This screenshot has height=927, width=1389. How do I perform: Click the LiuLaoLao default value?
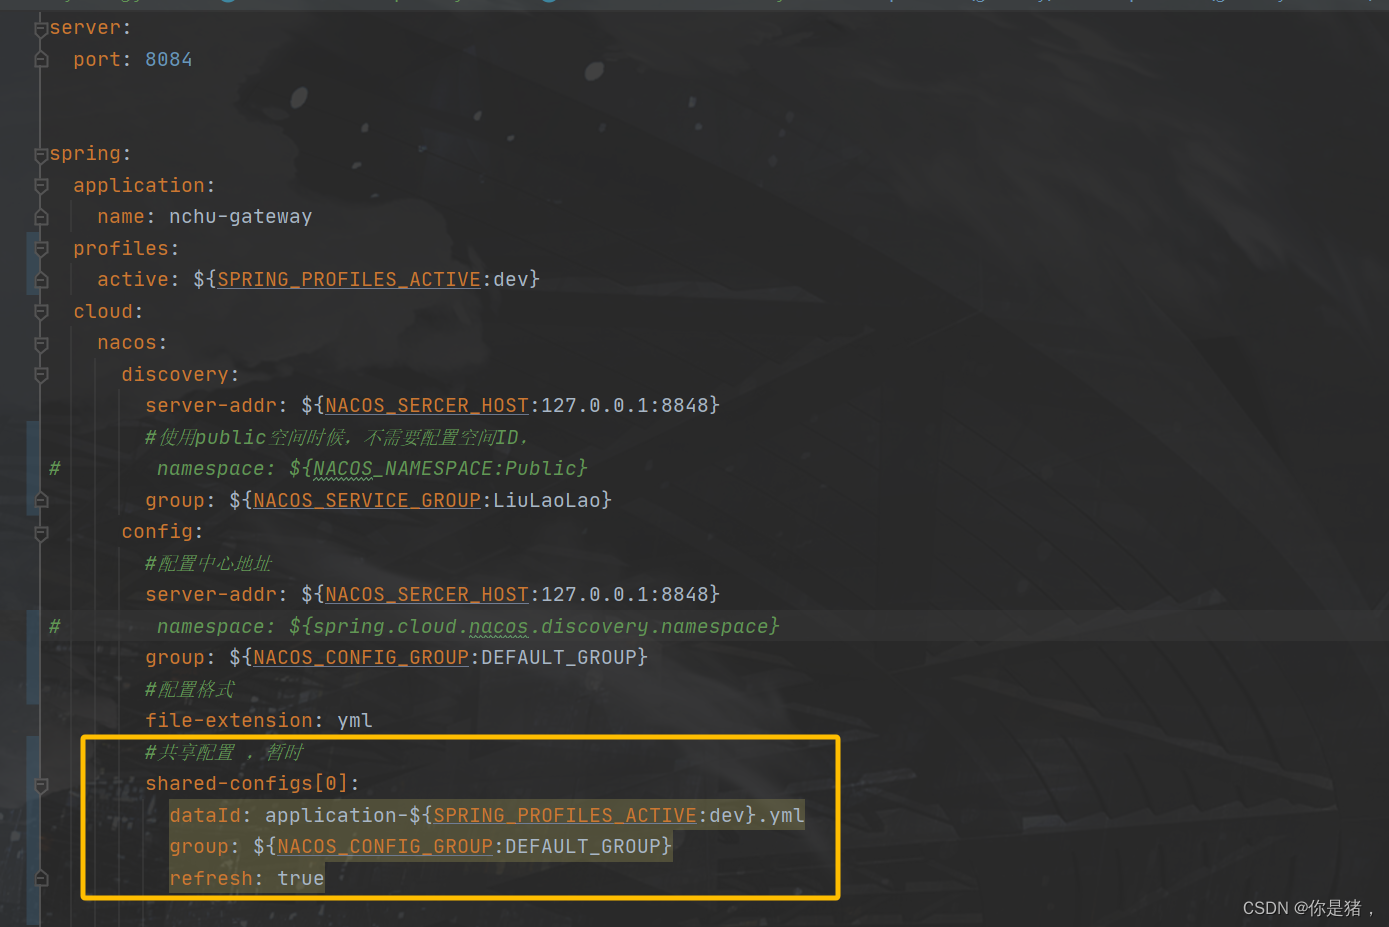(x=547, y=501)
